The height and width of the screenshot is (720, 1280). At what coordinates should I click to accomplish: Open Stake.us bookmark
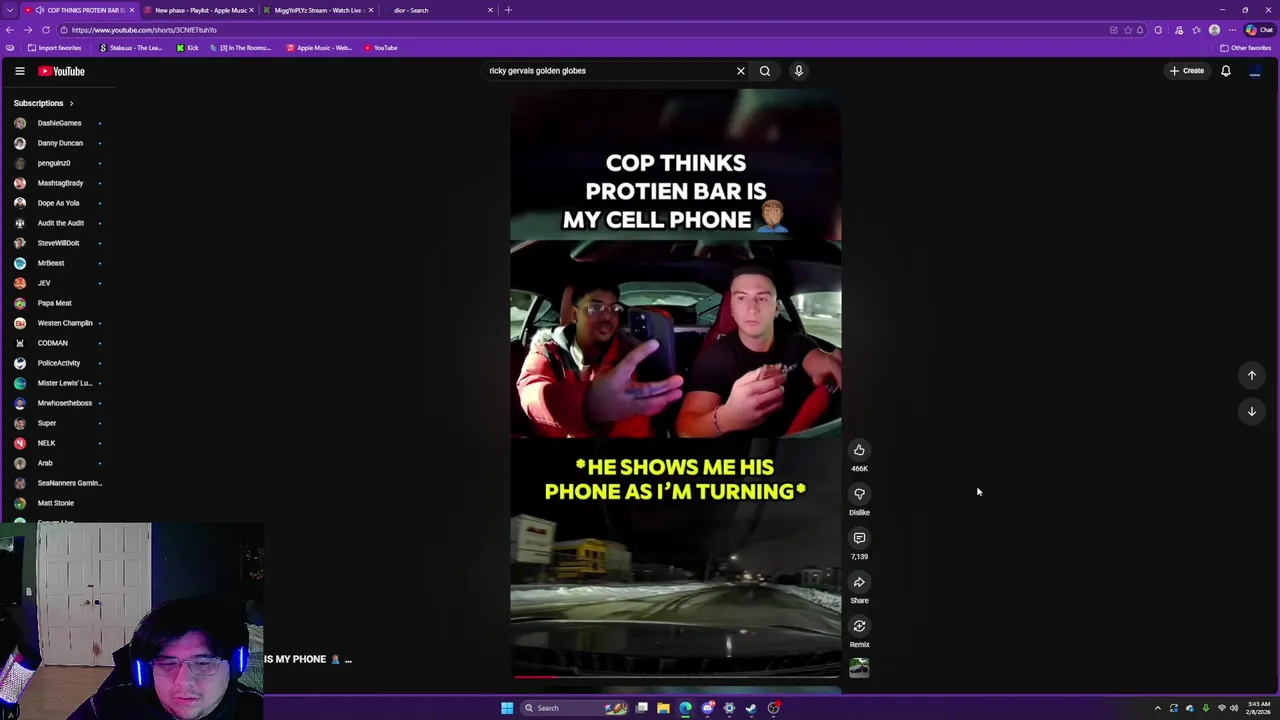pos(131,48)
